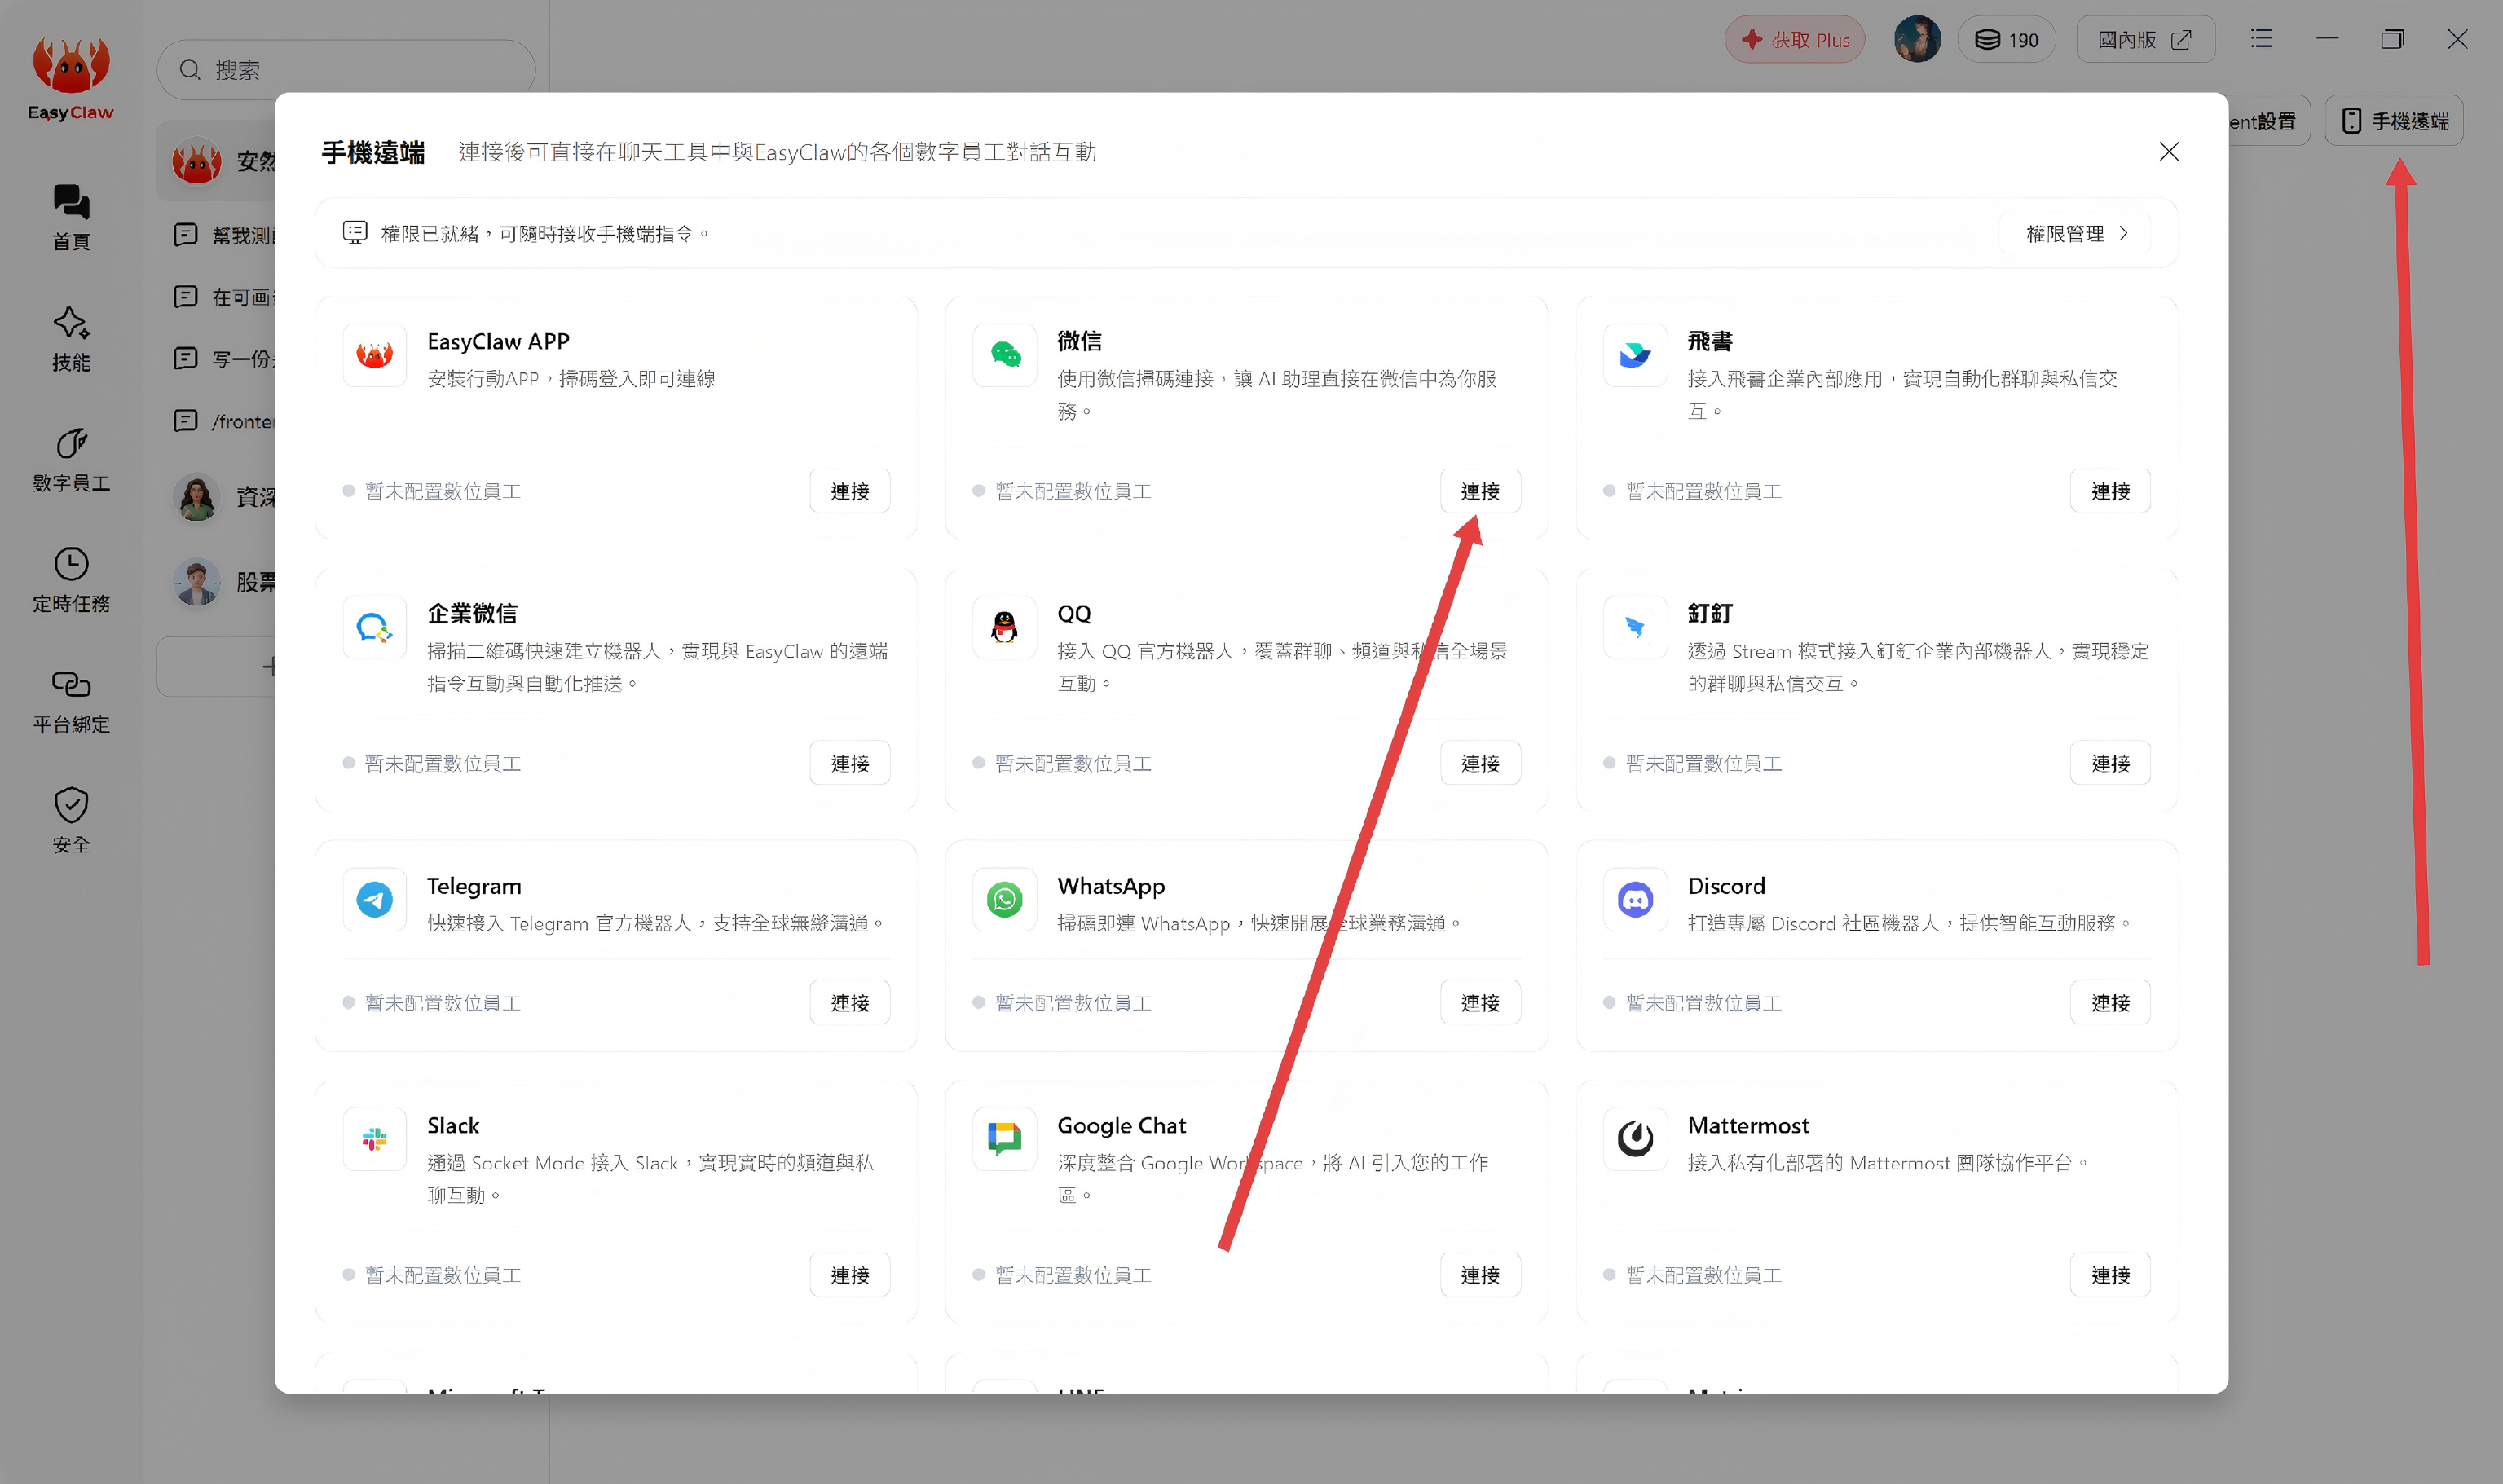Click the Google Chat icon
Screen dimensions: 2503x1484
click(1004, 1139)
